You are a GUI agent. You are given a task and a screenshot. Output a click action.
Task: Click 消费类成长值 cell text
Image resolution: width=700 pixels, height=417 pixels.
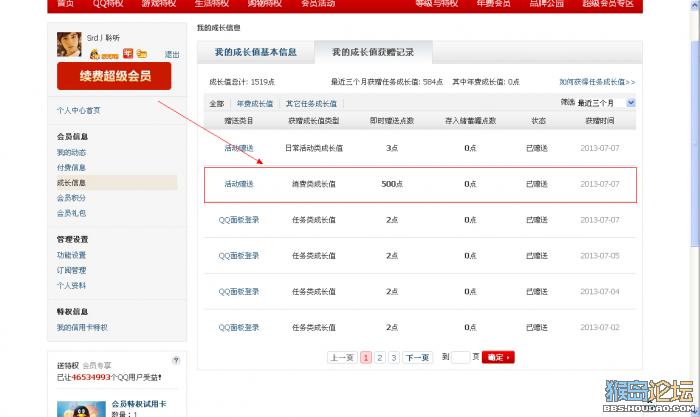[x=314, y=183]
